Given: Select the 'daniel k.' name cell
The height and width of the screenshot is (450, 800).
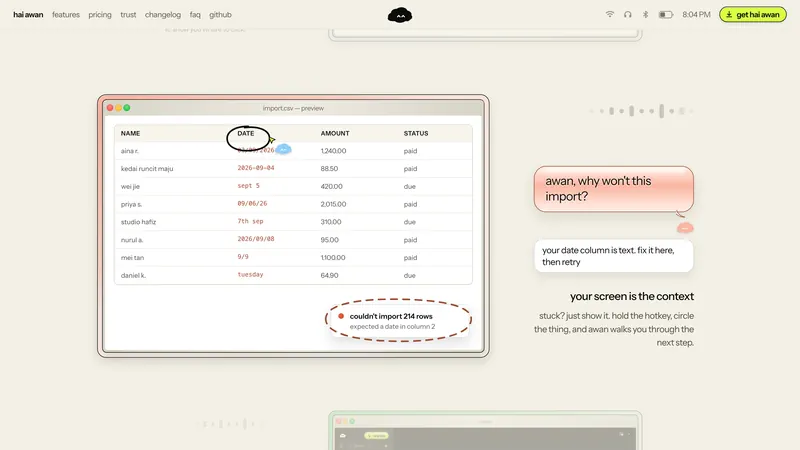Looking at the screenshot, I should click(133, 276).
